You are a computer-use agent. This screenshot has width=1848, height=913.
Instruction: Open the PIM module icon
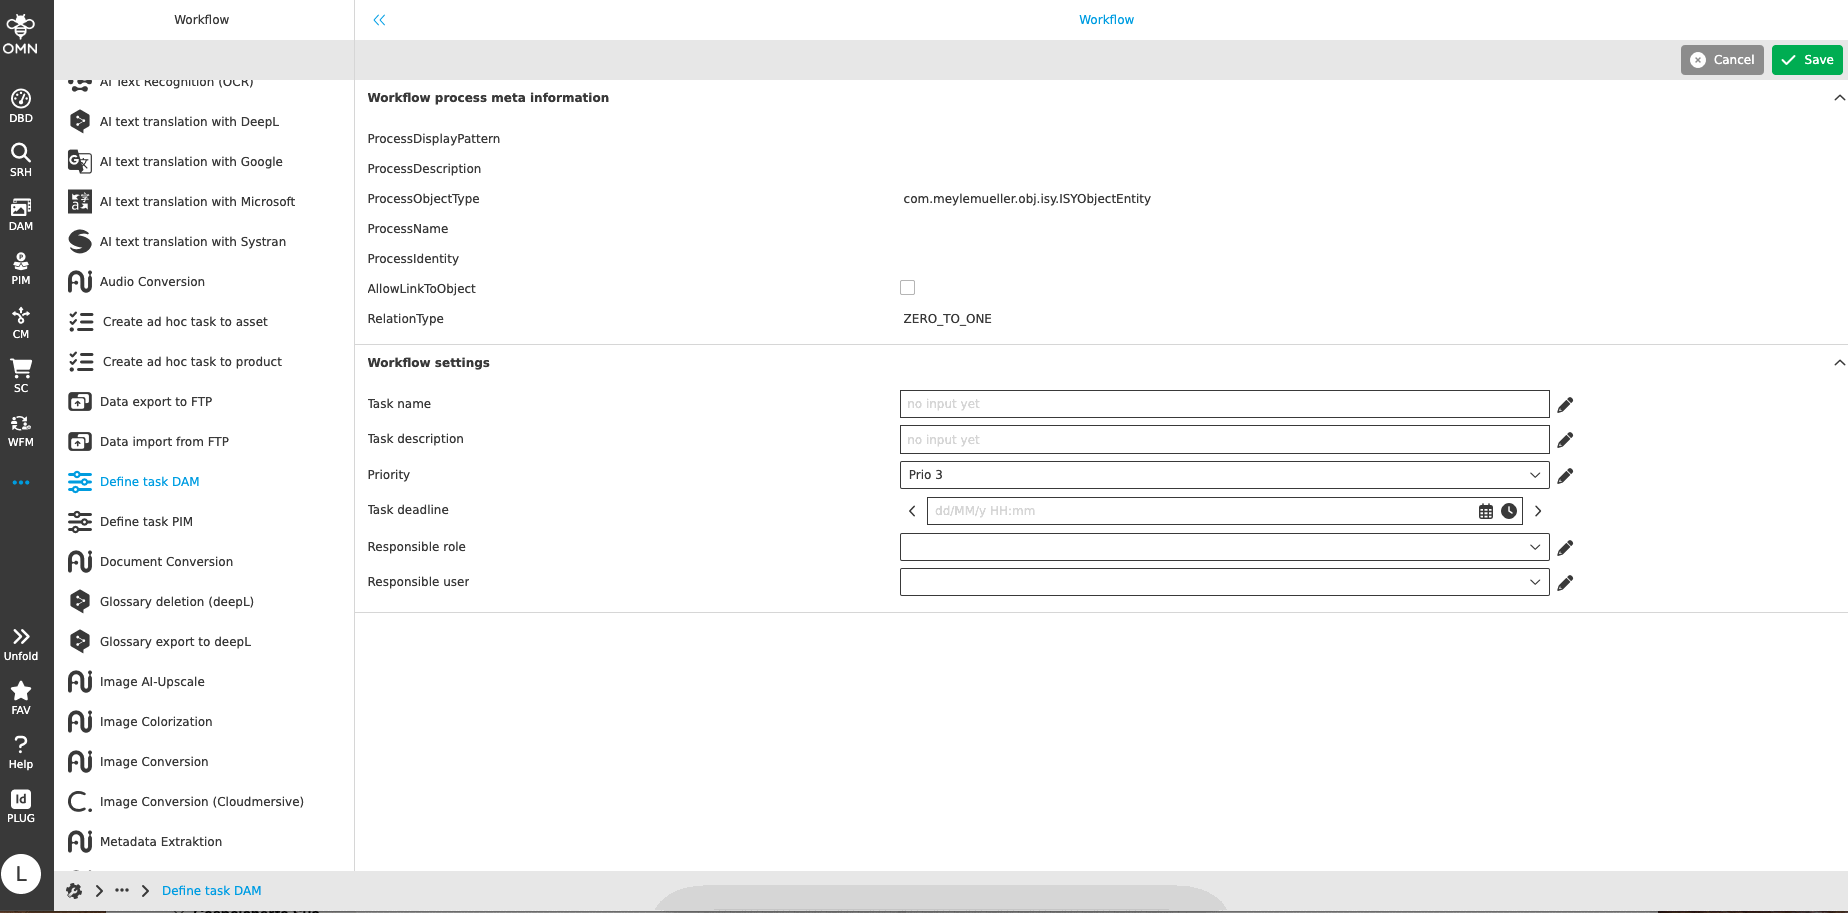tap(21, 267)
